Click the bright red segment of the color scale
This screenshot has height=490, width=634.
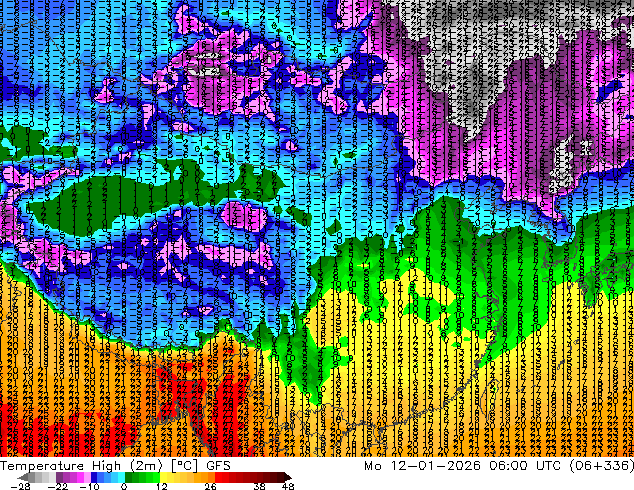[x=222, y=477]
